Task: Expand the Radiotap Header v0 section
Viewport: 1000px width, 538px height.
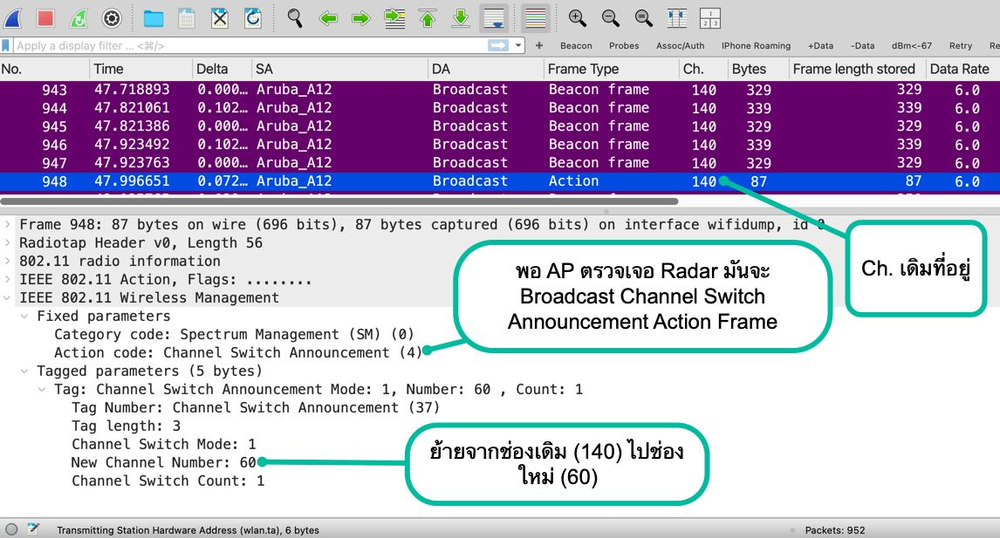Action: pyautogui.click(x=9, y=243)
